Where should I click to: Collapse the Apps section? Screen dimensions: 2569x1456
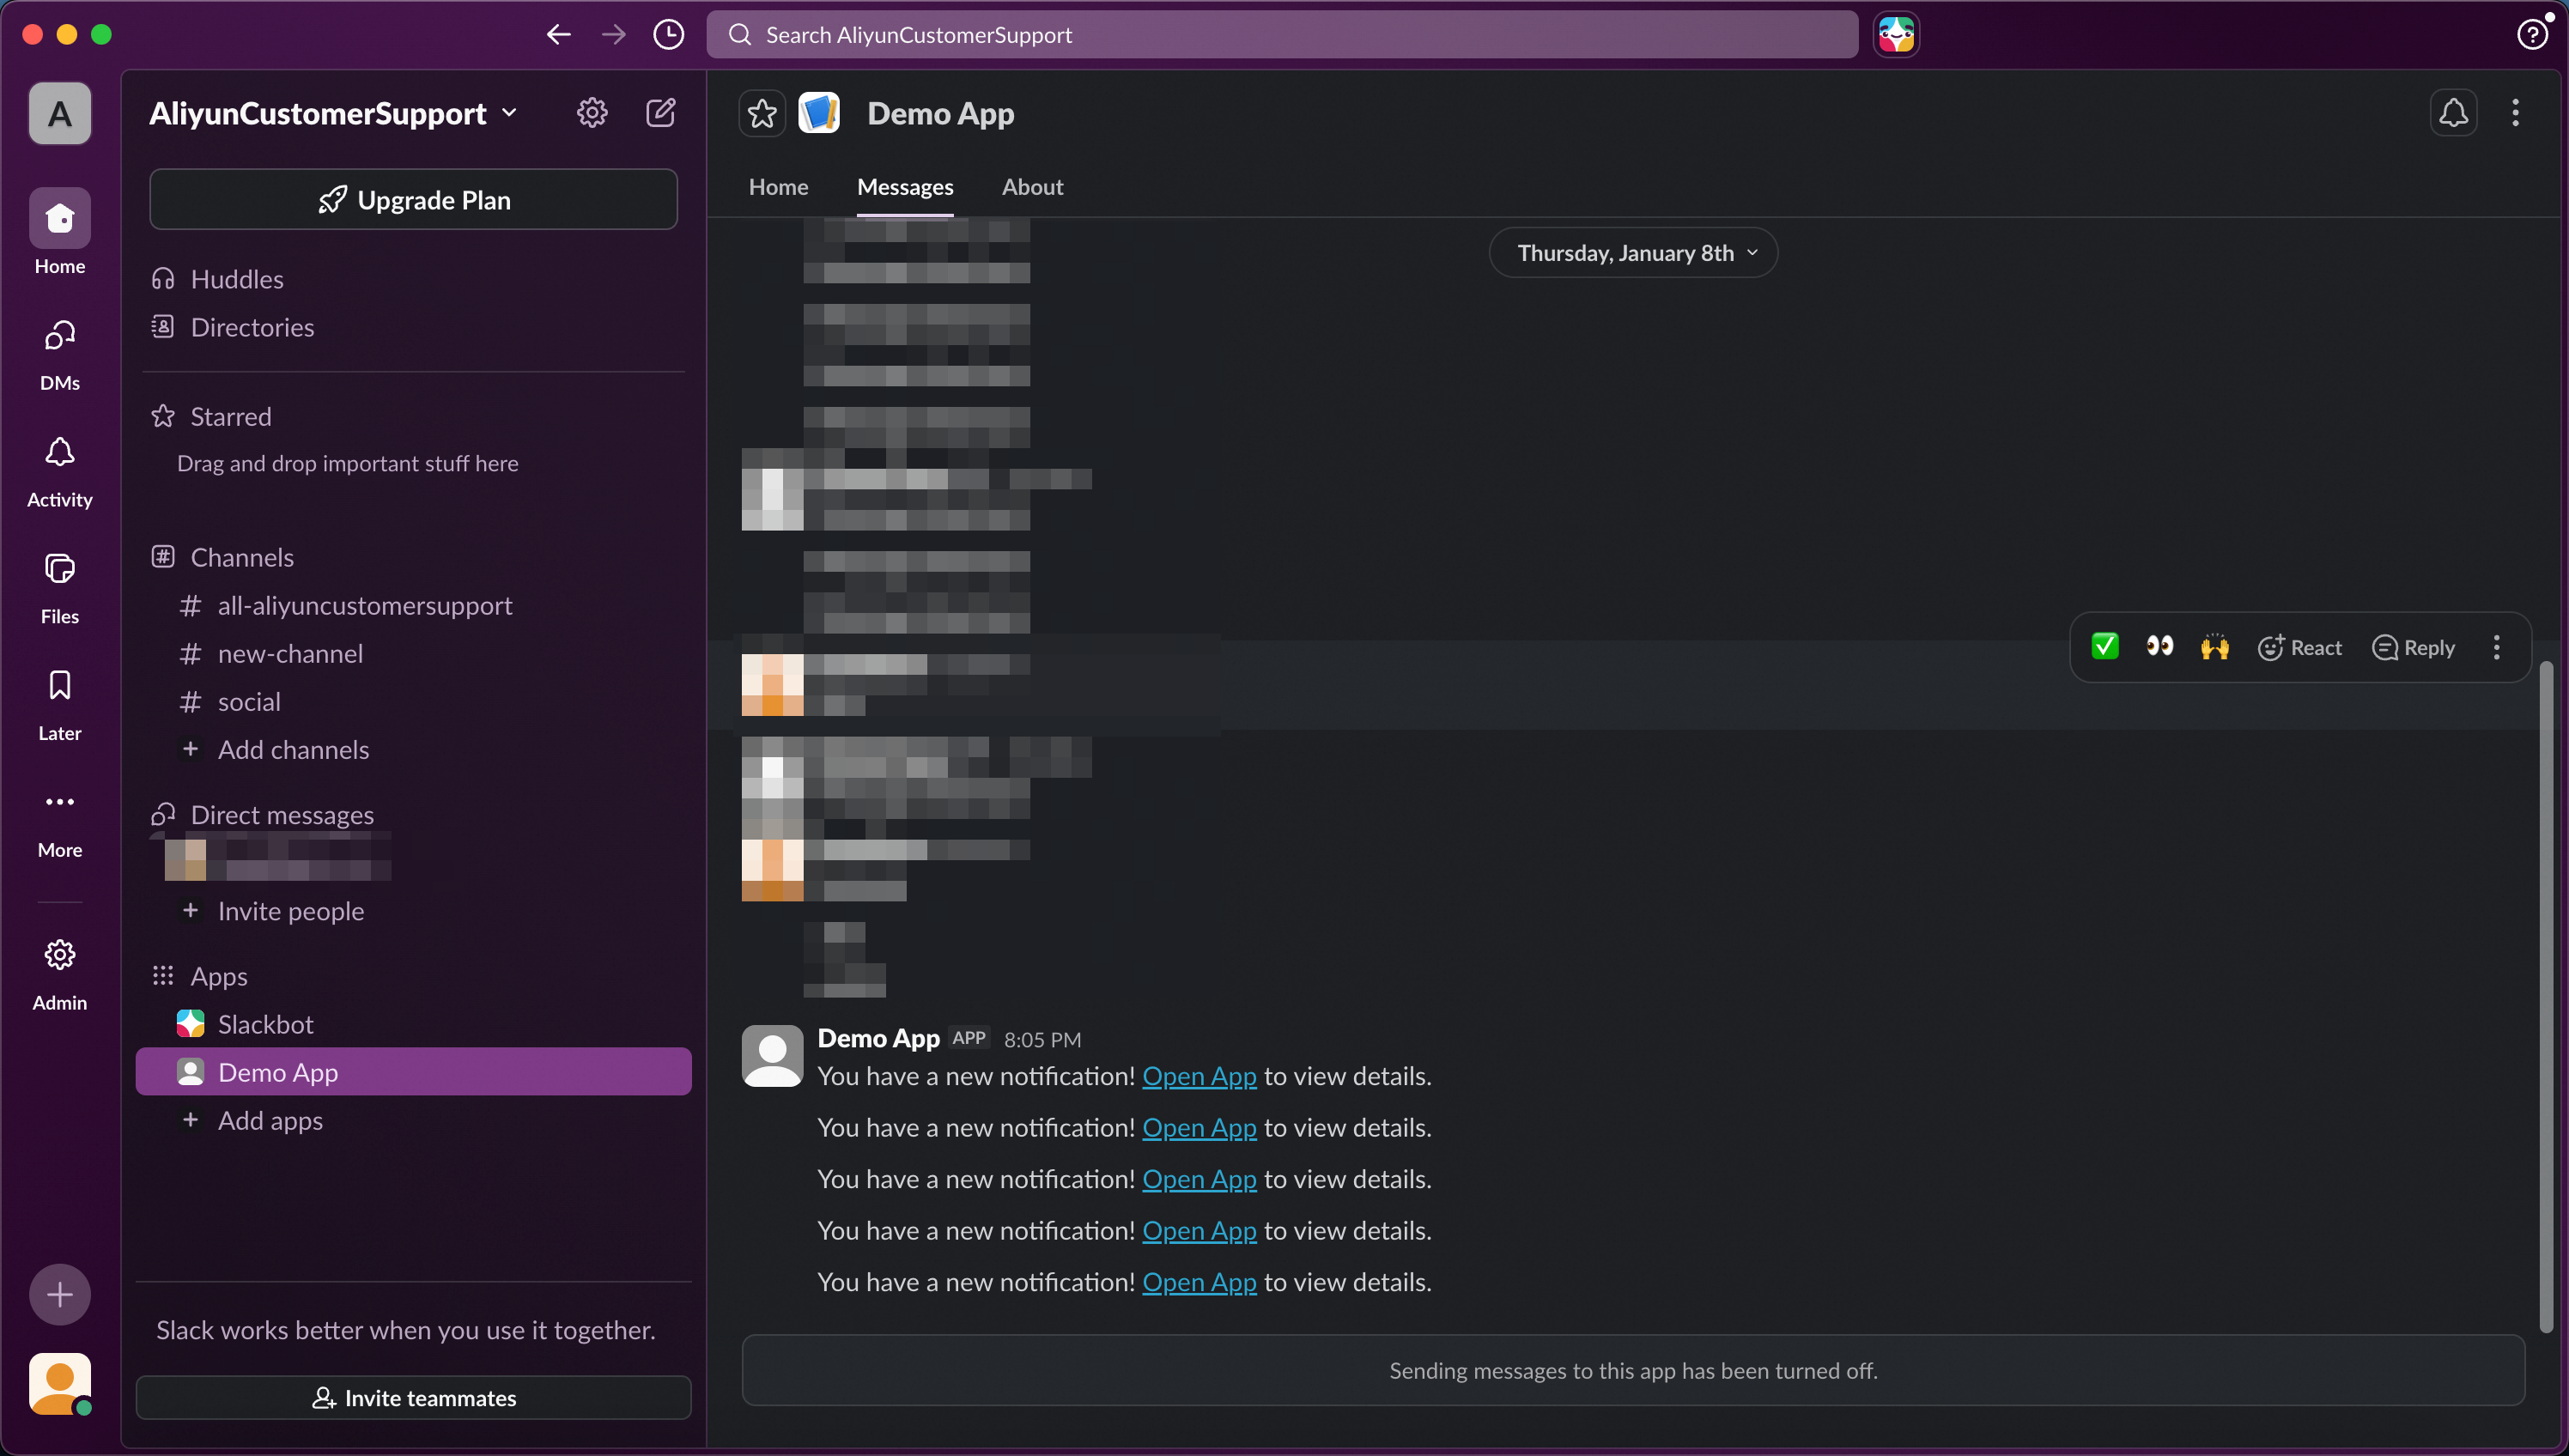point(219,976)
